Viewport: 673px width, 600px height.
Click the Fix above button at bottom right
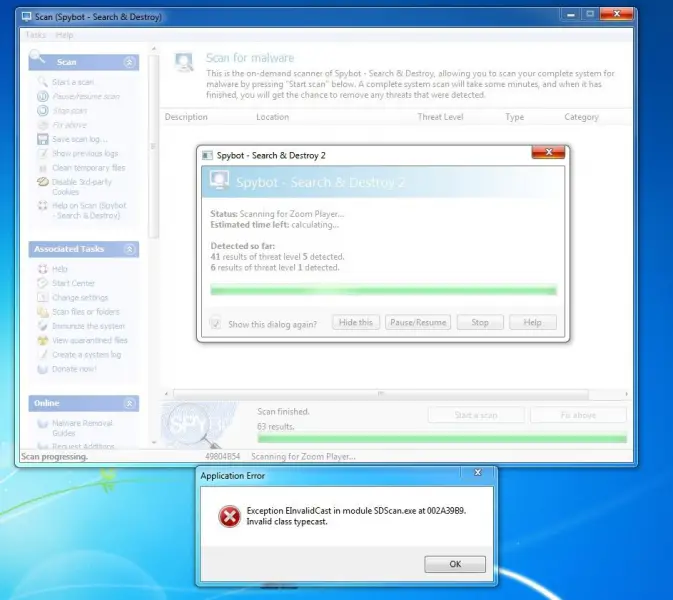click(x=578, y=415)
